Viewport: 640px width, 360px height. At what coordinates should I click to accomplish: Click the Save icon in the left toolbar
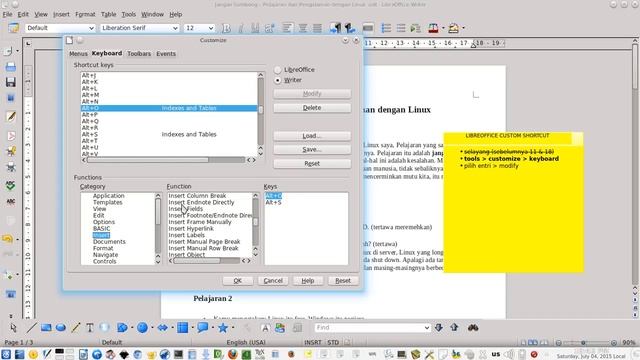coord(11,82)
